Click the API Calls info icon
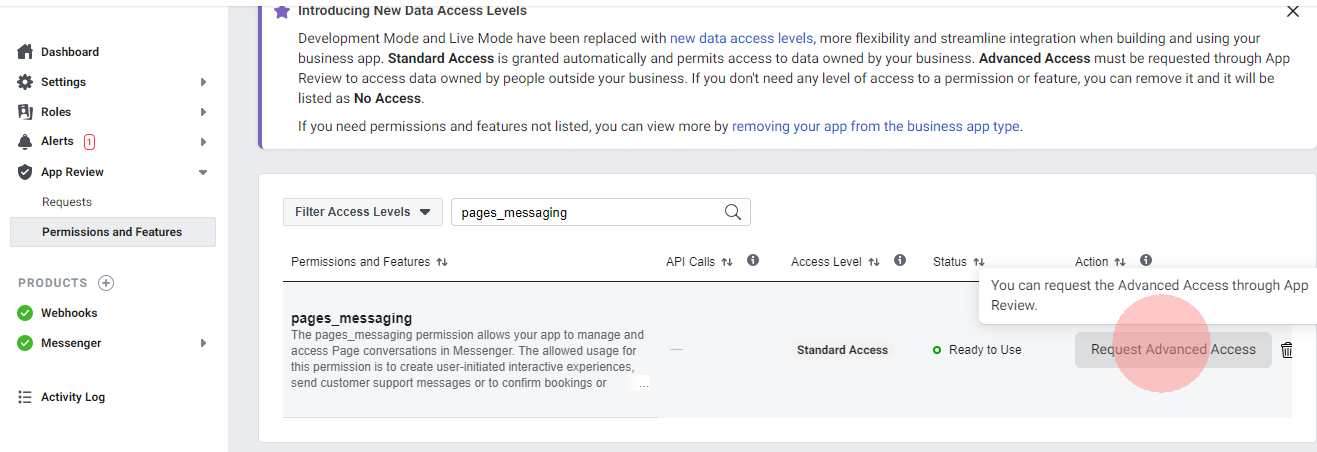Screen dimensions: 1317x452 753,261
